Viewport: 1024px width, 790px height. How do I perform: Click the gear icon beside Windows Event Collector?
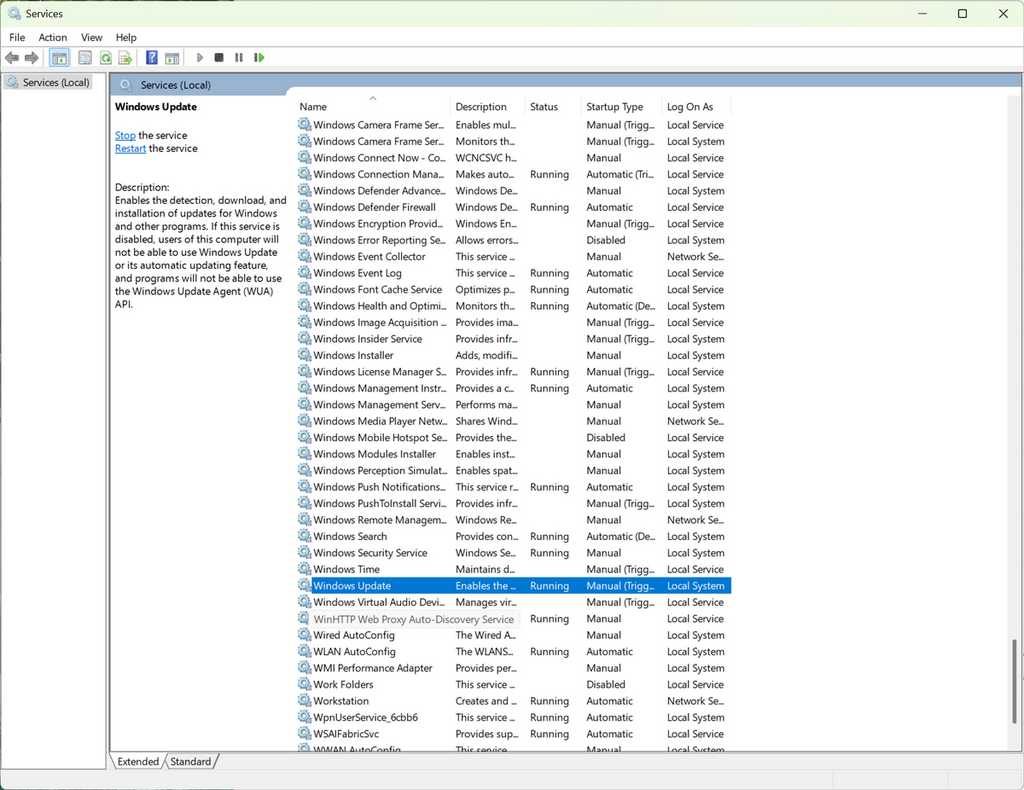coord(304,256)
